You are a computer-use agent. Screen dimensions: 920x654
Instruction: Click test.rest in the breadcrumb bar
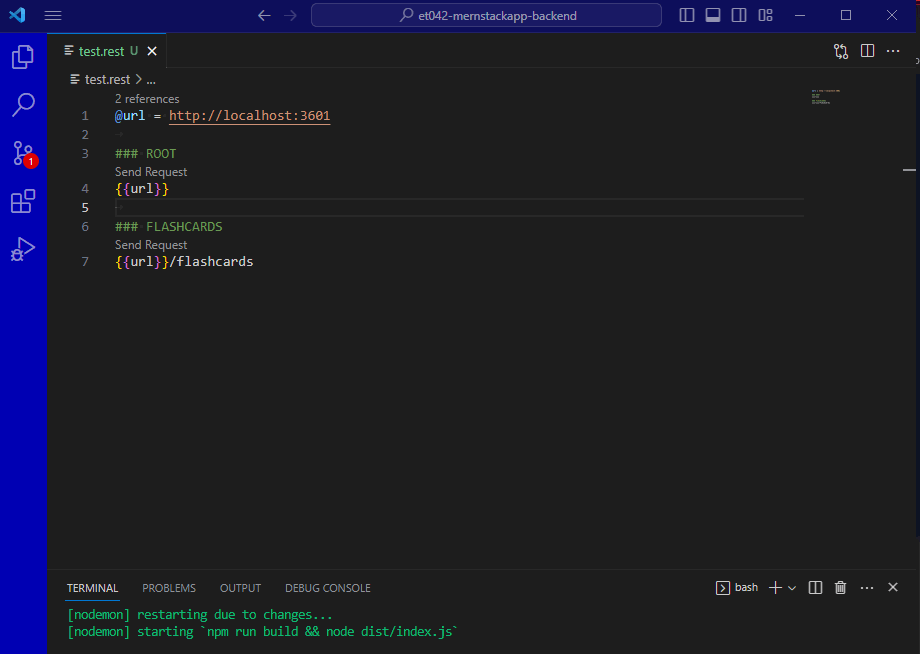tap(107, 79)
